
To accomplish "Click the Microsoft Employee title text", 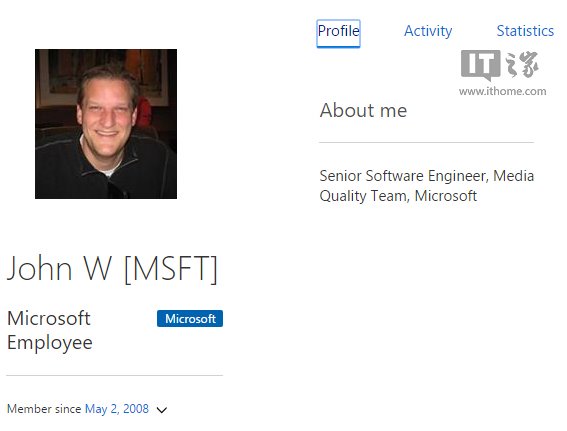I will pos(50,330).
